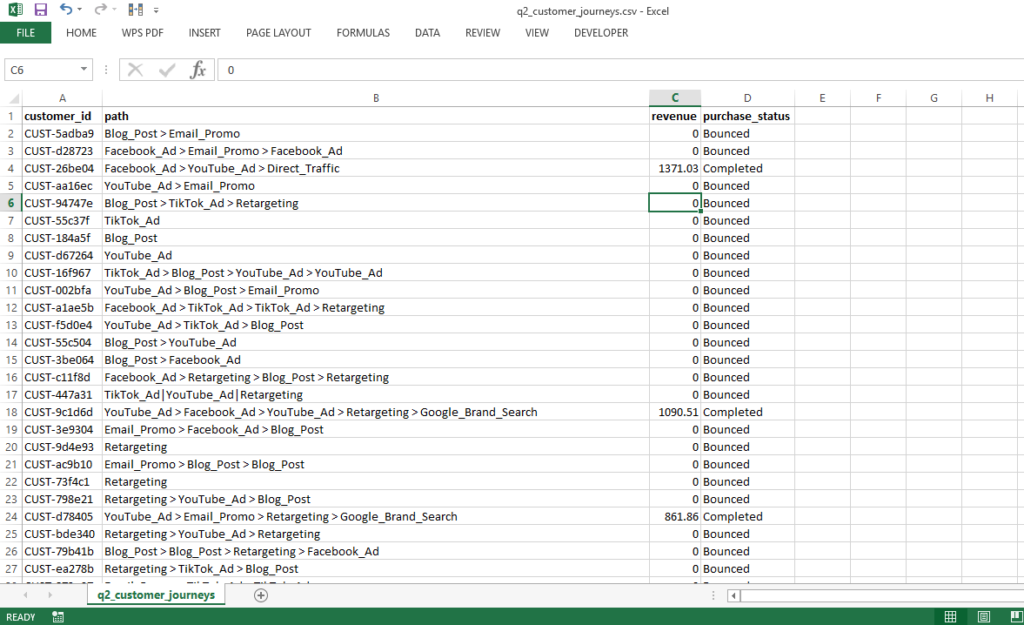The height and width of the screenshot is (625, 1024).
Task: Open the FILE tab
Action: (25, 33)
